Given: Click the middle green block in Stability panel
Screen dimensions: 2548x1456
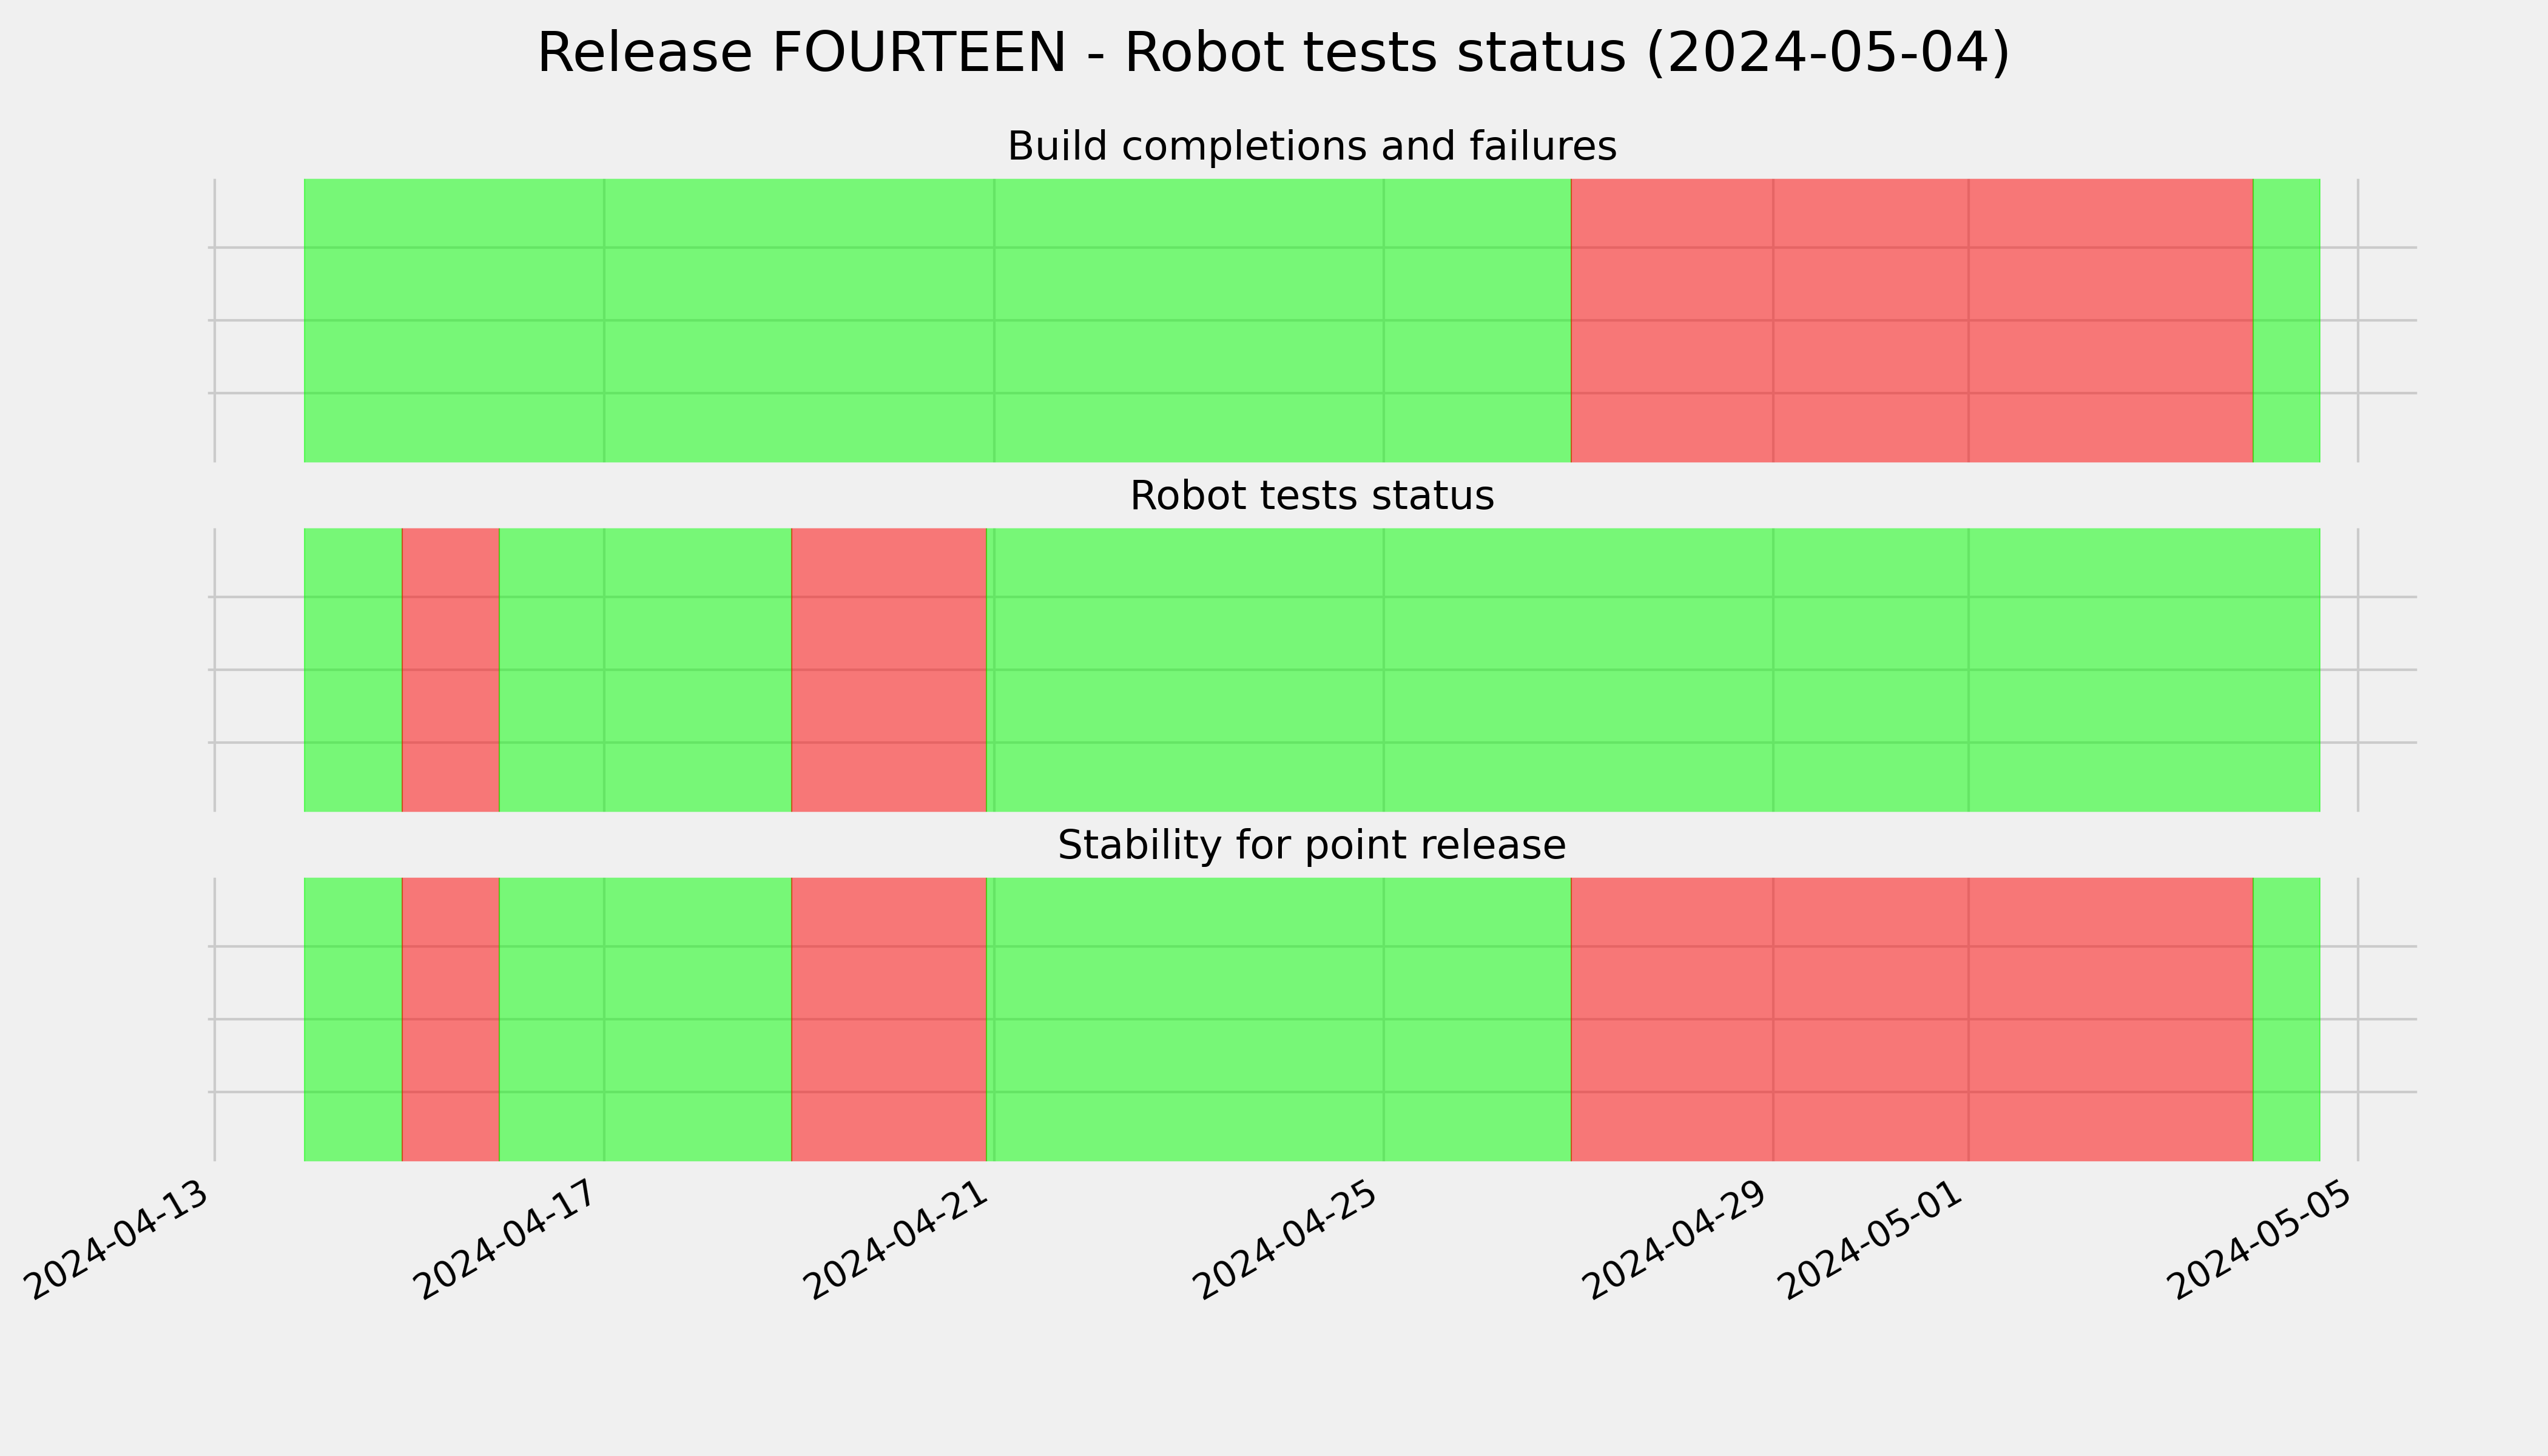Looking at the screenshot, I should tap(1279, 1019).
